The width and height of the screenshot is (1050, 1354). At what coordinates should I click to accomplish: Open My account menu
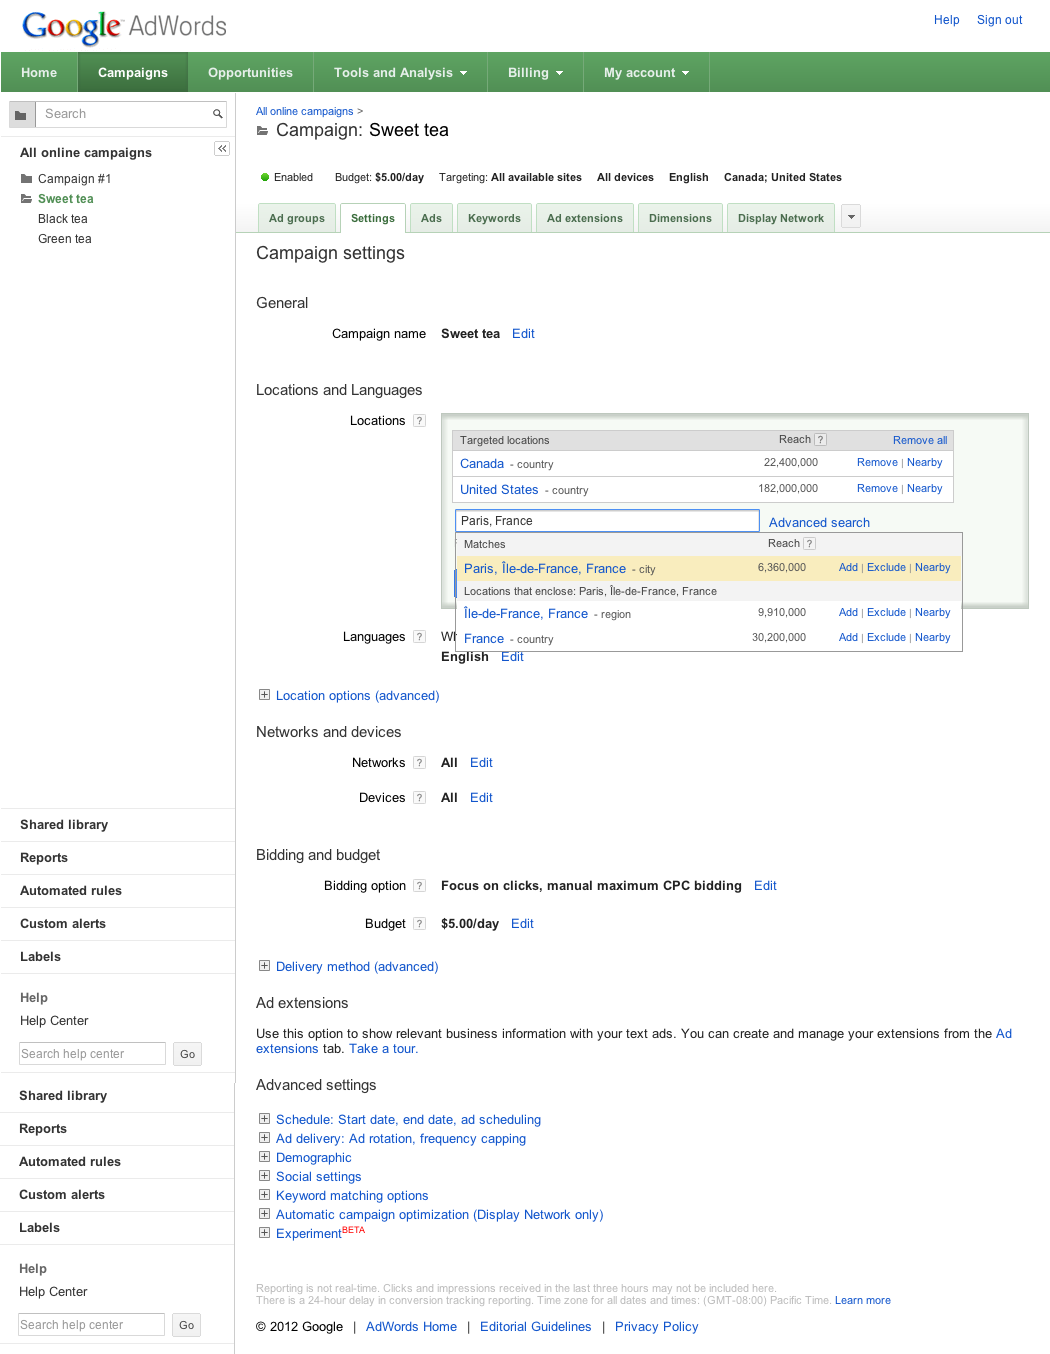(646, 73)
